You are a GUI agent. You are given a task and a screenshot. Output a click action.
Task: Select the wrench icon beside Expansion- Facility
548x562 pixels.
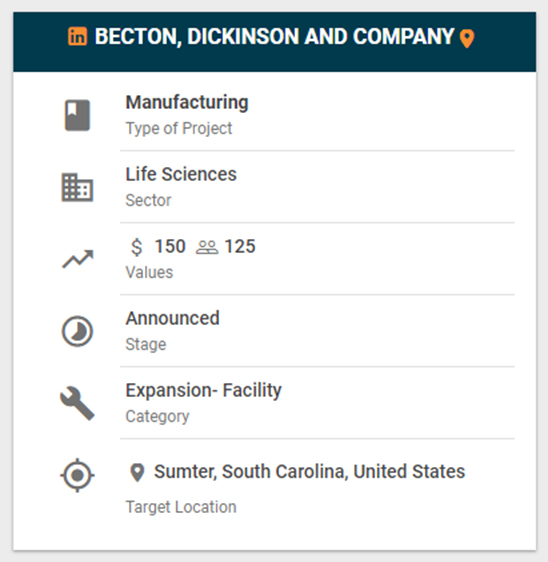[x=77, y=403]
